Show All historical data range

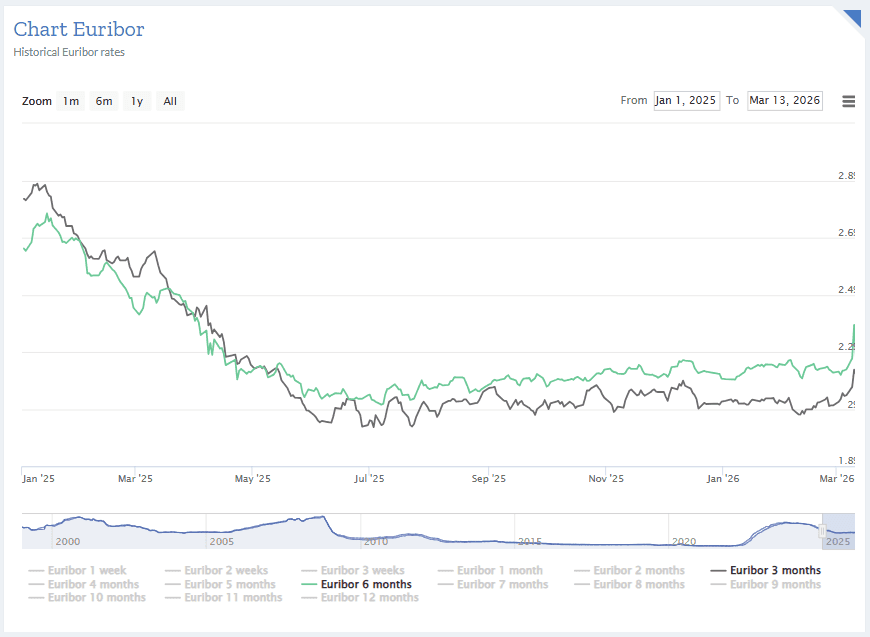pyautogui.click(x=170, y=101)
